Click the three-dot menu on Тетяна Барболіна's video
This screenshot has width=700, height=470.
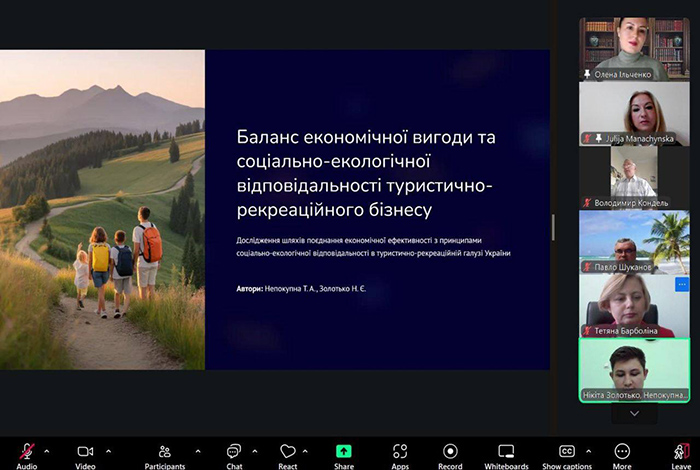pos(682,285)
